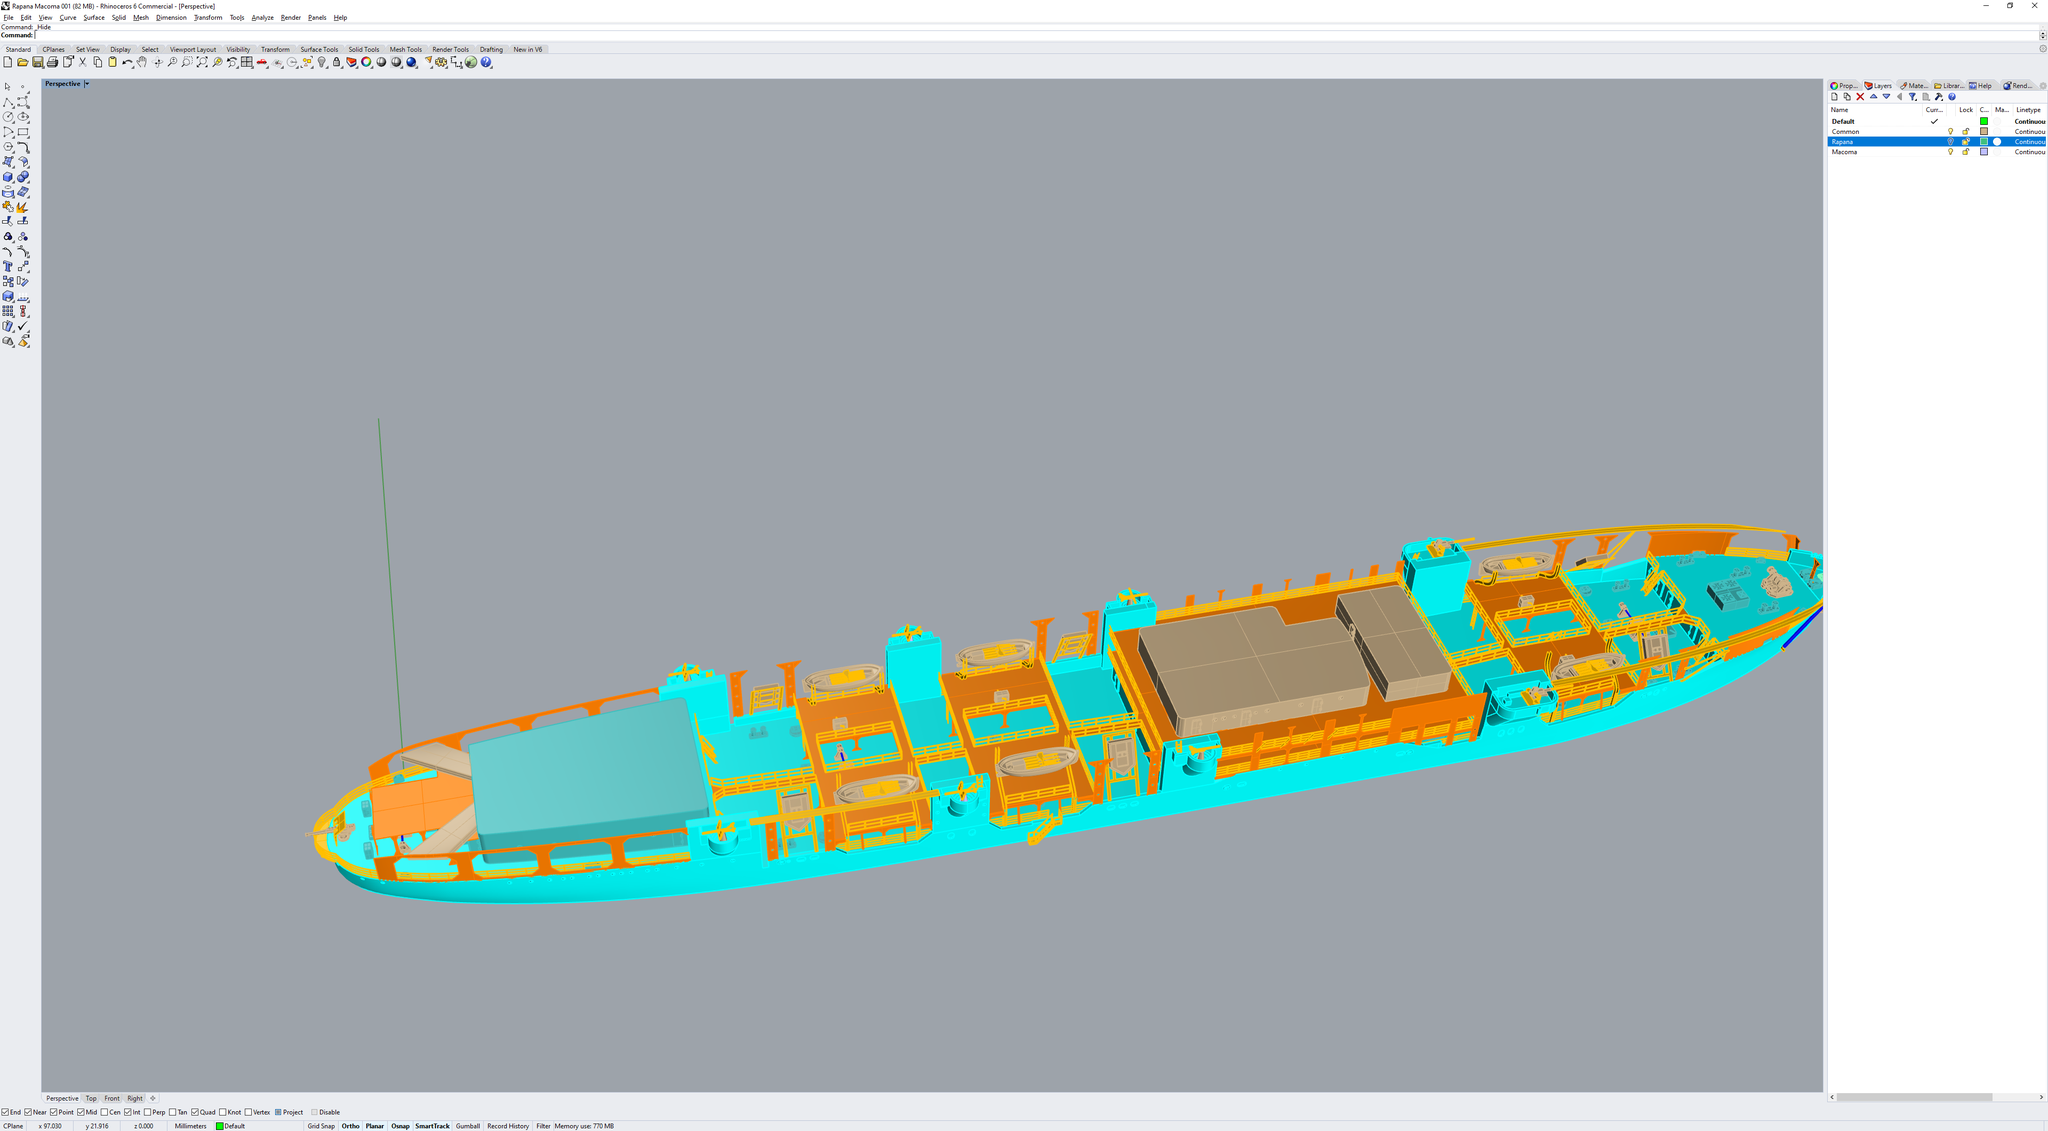Click the Move layer up arrow icon
The height and width of the screenshot is (1131, 2048).
click(1873, 97)
